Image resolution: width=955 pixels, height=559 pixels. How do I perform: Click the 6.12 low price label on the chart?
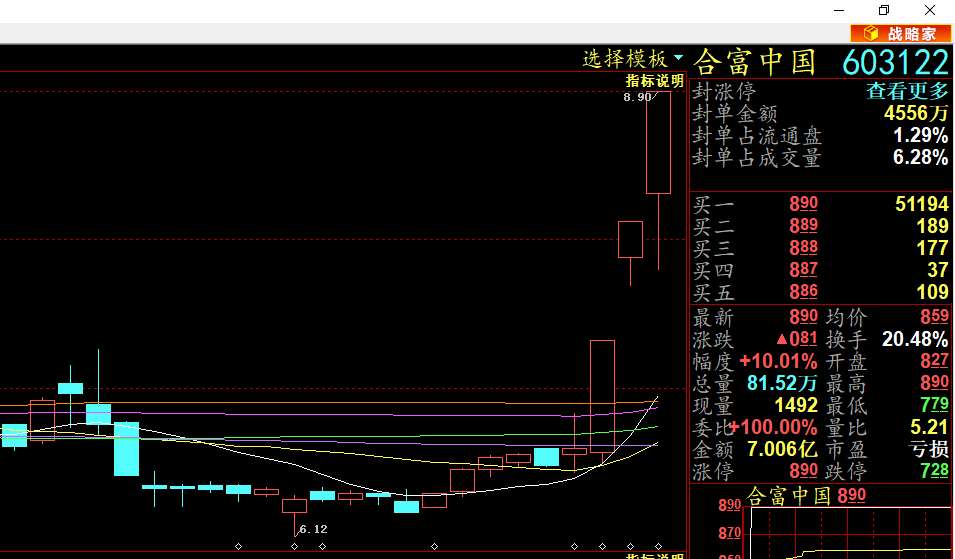(x=314, y=529)
